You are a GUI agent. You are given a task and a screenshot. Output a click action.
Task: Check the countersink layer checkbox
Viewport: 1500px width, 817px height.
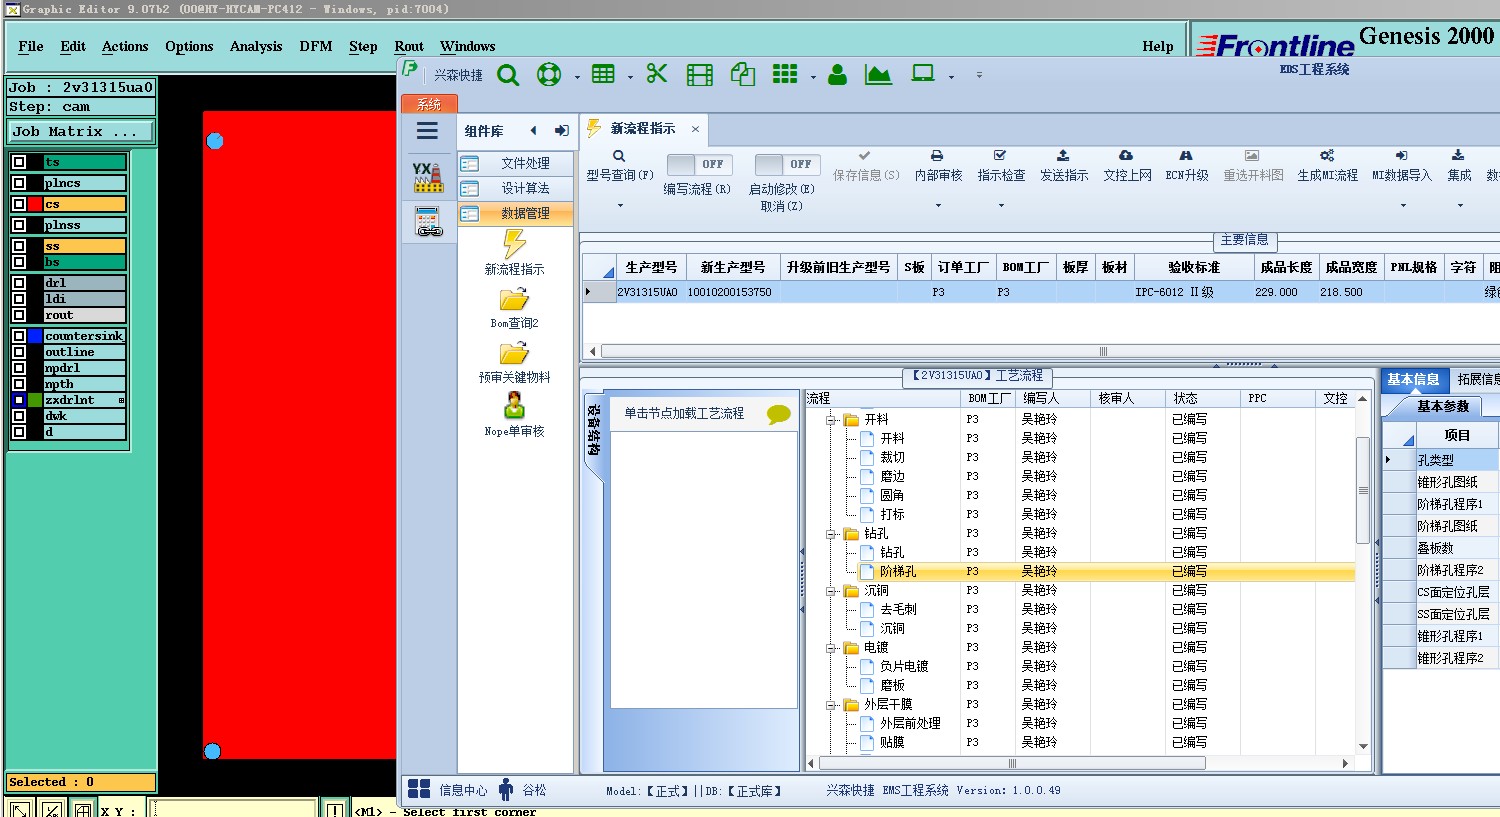point(19,336)
